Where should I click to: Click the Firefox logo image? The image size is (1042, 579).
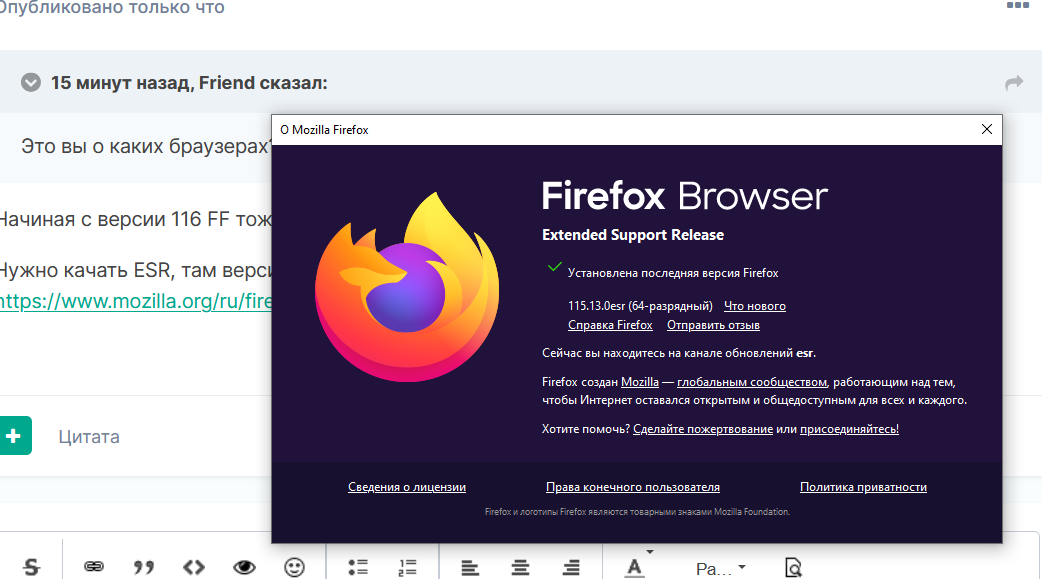[407, 287]
